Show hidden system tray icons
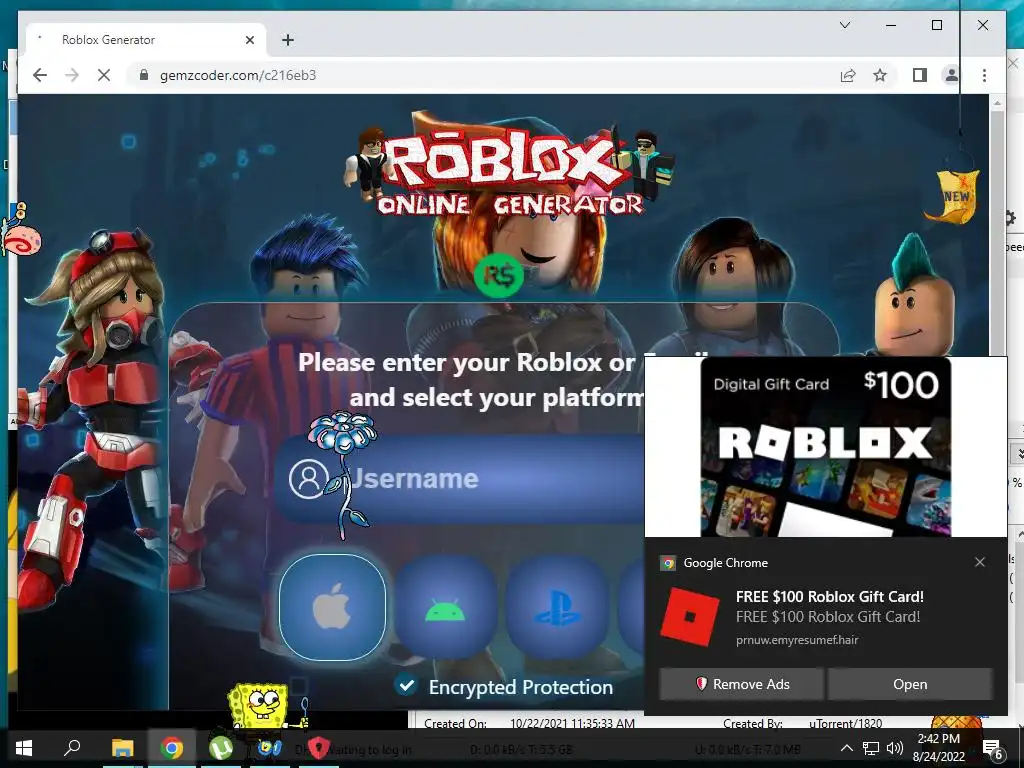This screenshot has width=1024, height=768. click(x=846, y=748)
